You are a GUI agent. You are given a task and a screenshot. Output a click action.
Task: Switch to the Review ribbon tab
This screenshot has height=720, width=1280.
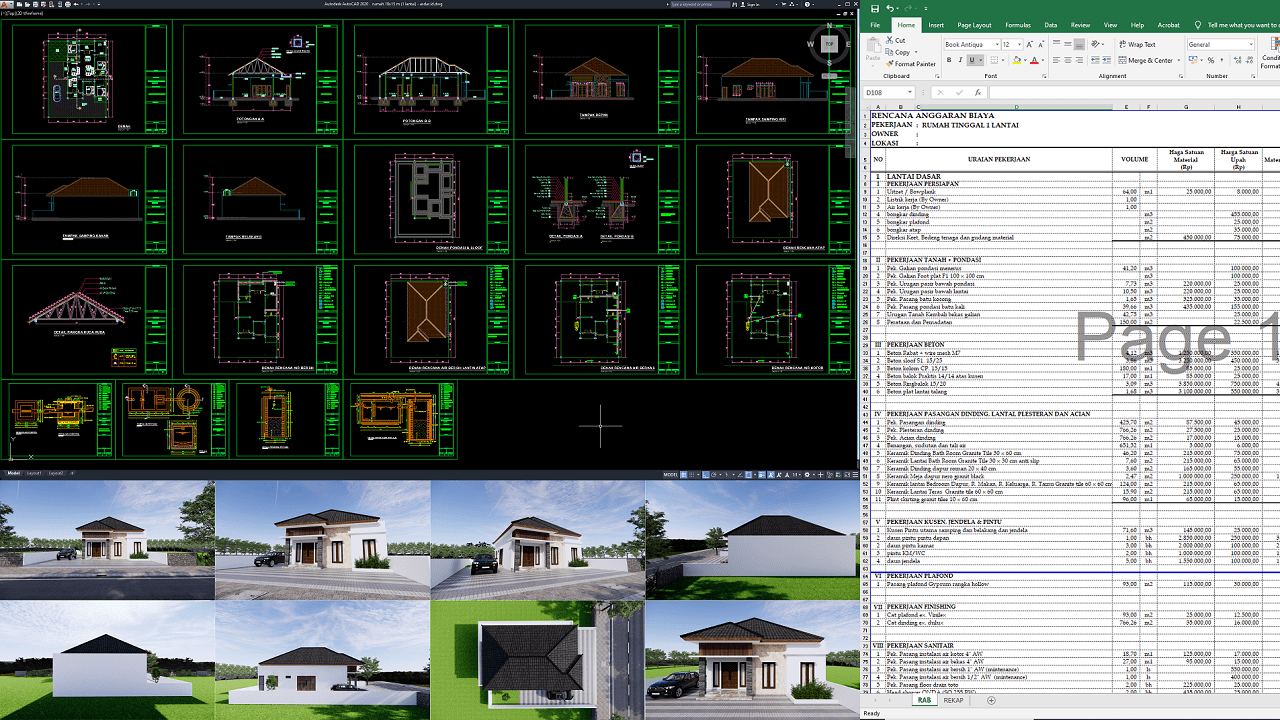(x=1080, y=25)
